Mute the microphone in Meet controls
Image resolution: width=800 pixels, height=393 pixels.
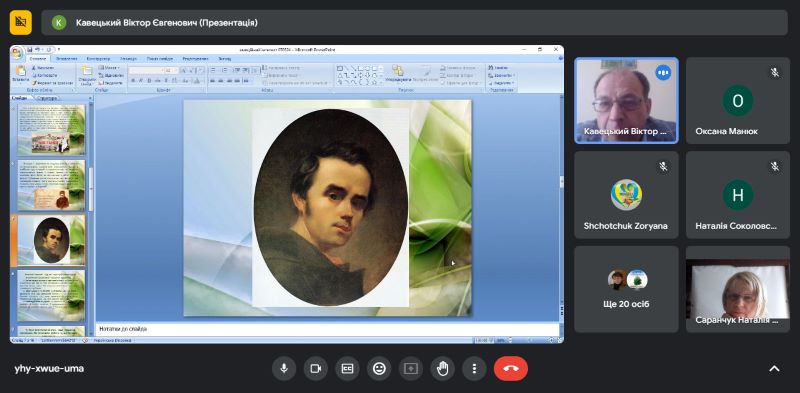click(x=284, y=369)
